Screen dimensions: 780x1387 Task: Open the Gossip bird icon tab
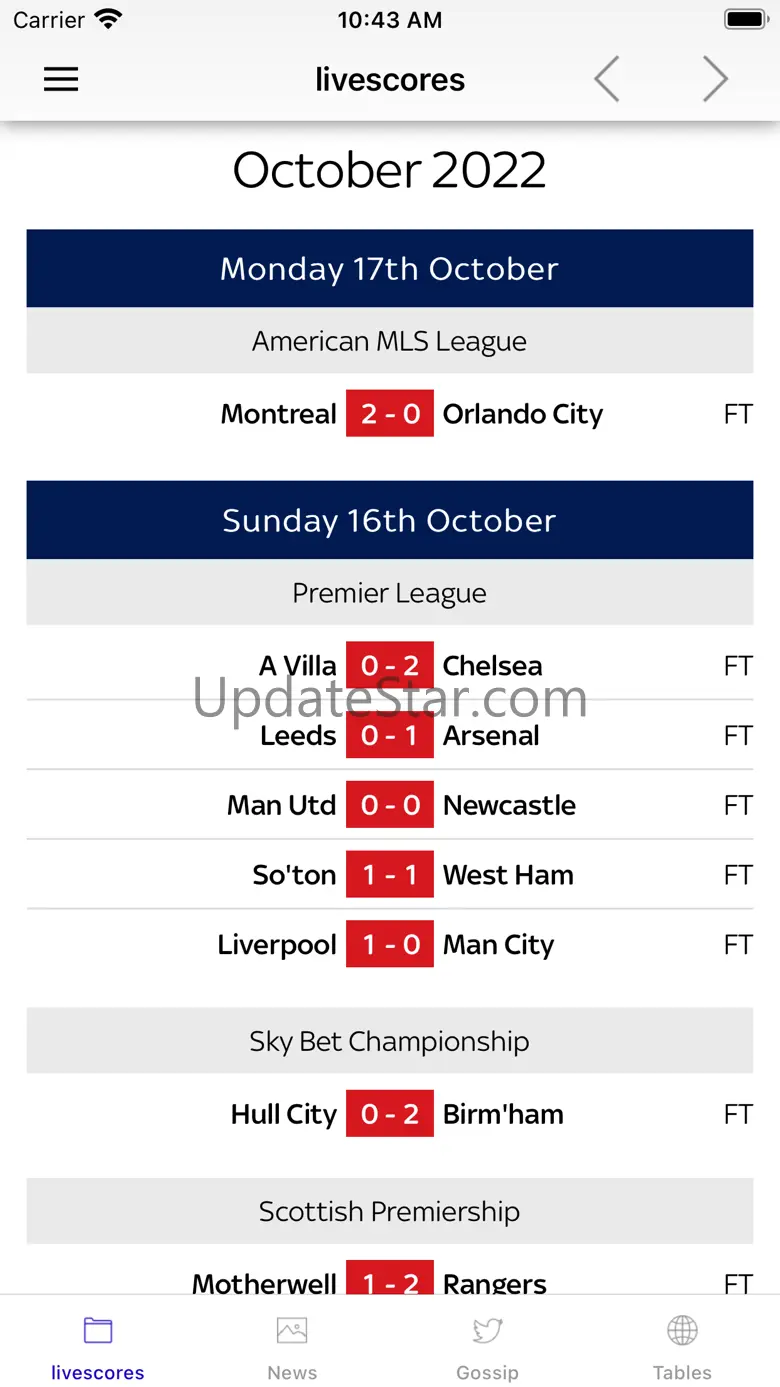(x=487, y=1330)
